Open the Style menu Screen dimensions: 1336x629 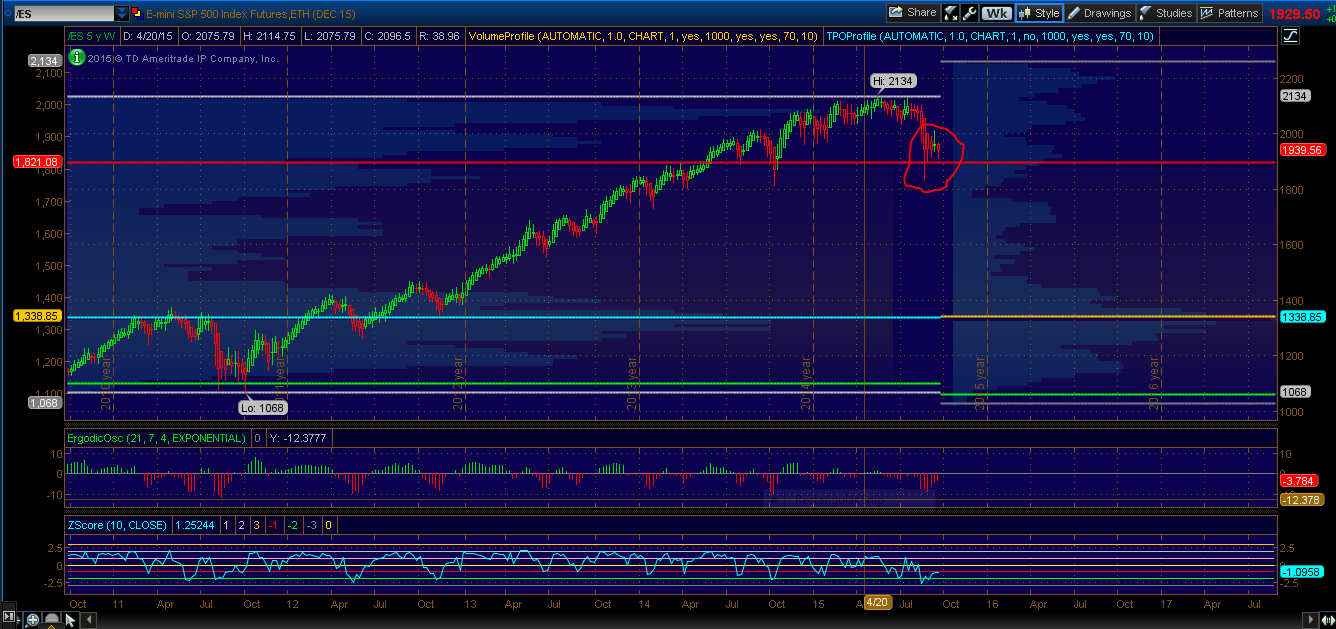click(1039, 13)
